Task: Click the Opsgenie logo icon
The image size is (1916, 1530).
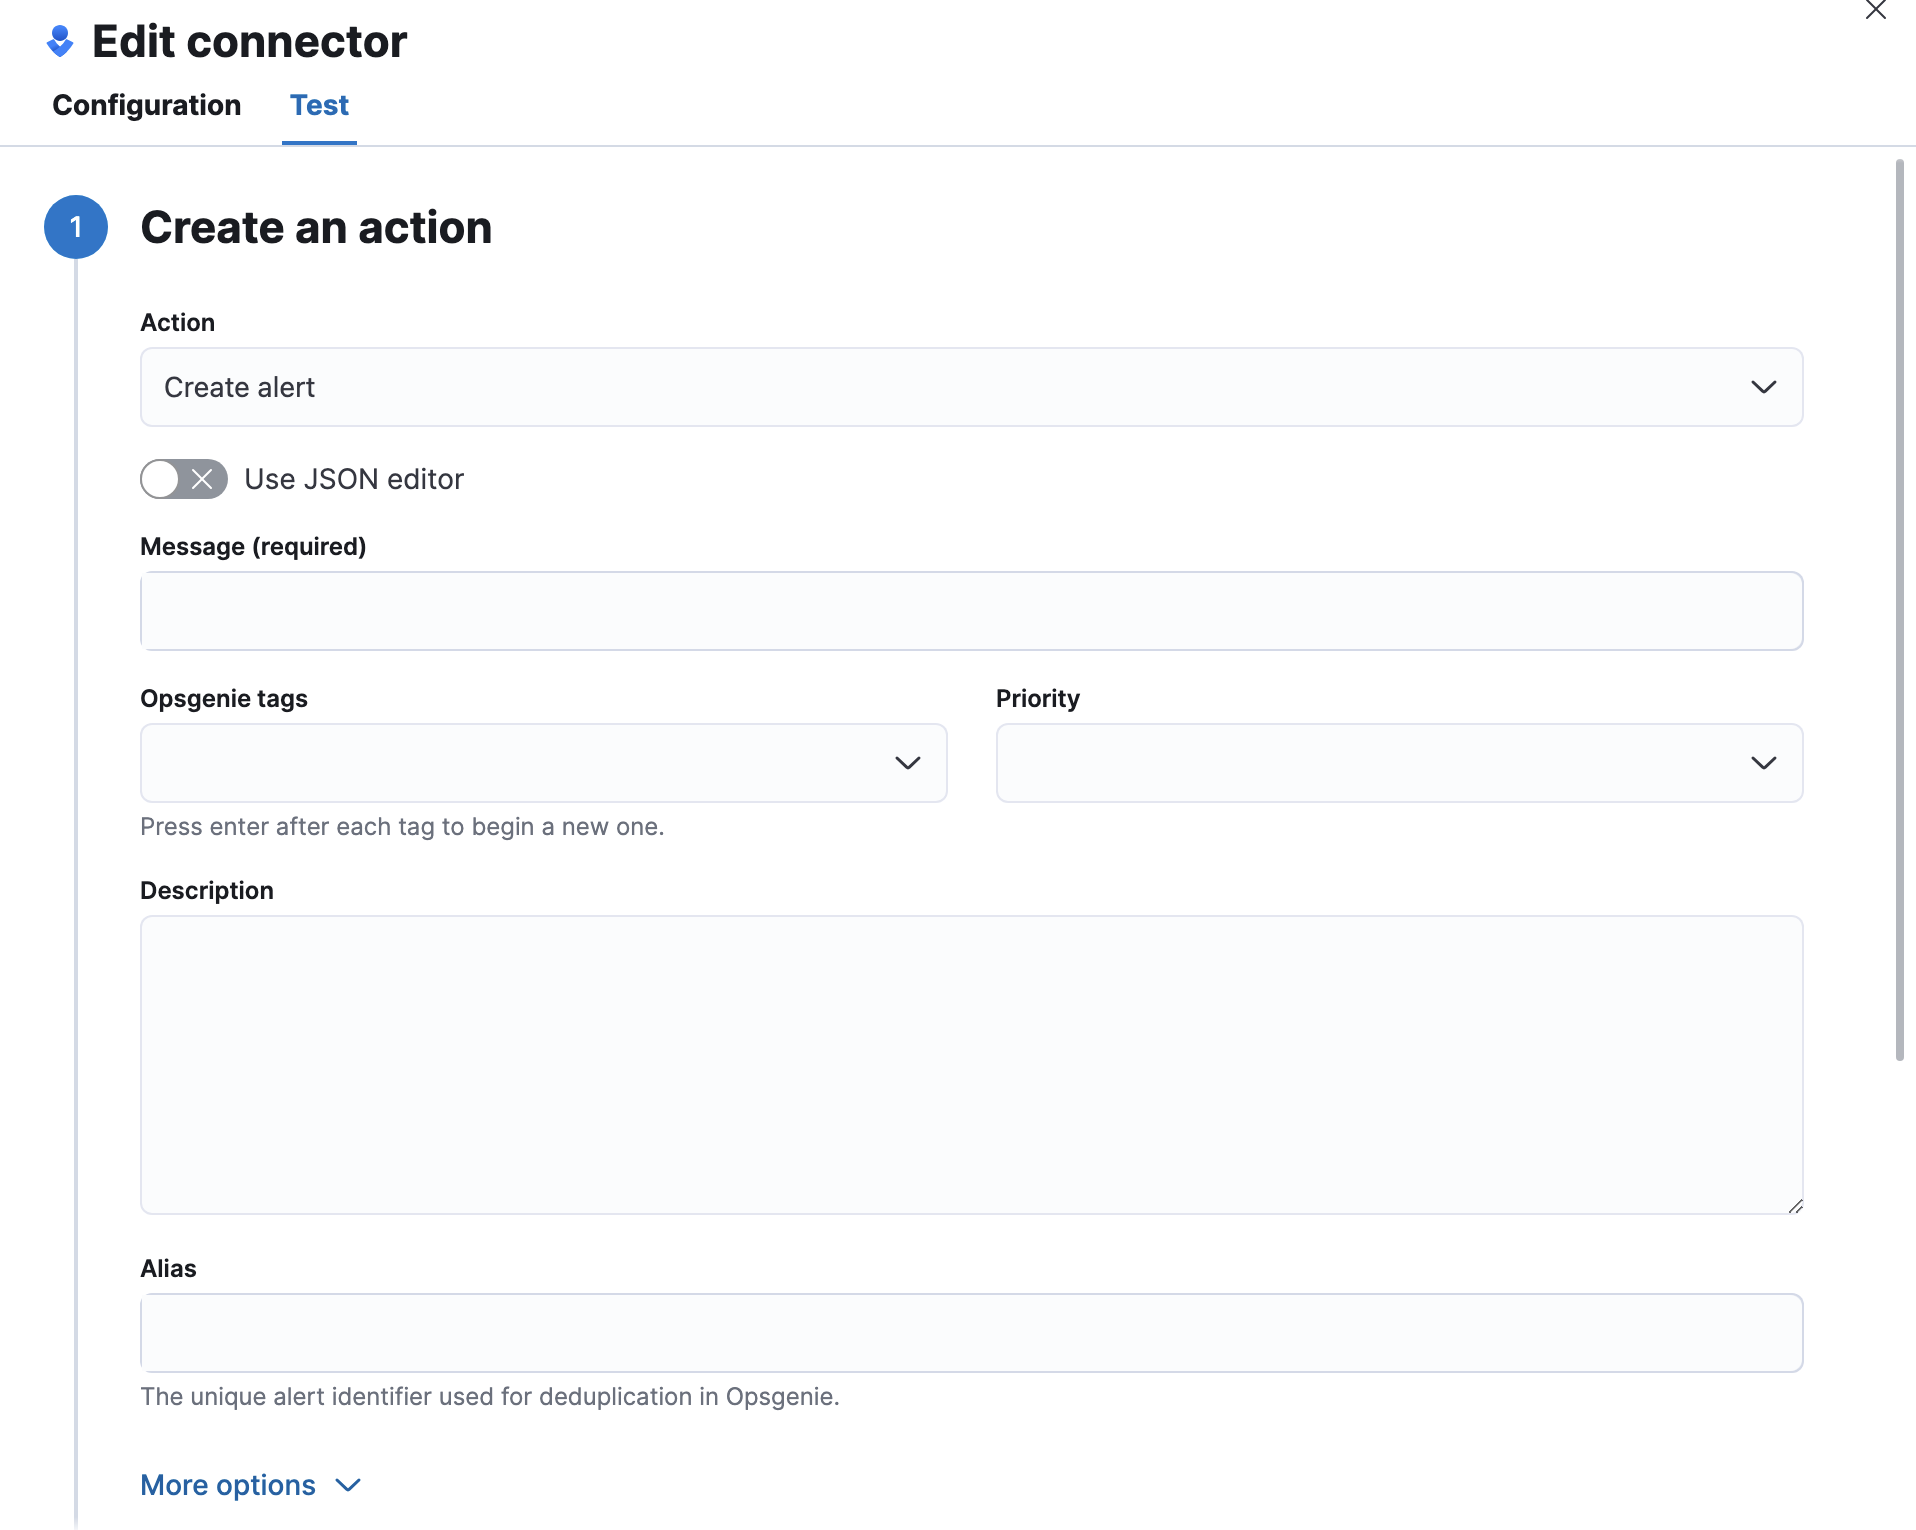Action: [x=60, y=41]
